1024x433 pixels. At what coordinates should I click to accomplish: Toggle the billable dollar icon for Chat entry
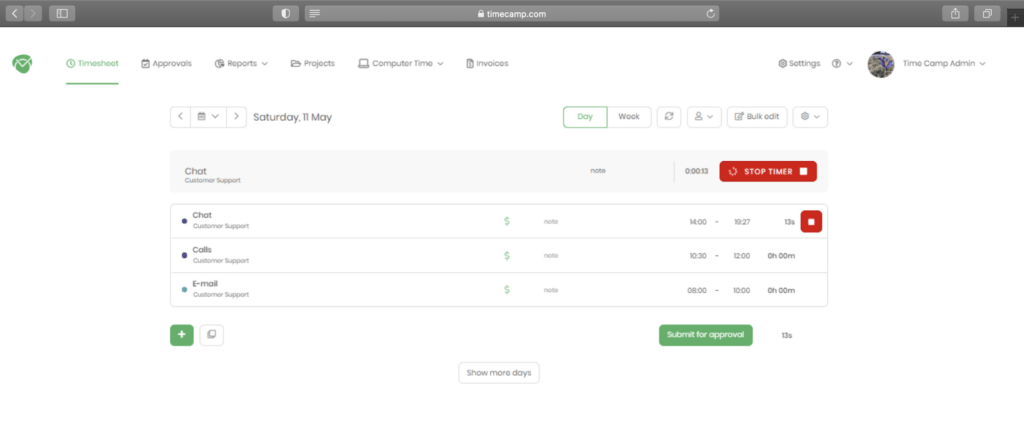click(507, 221)
